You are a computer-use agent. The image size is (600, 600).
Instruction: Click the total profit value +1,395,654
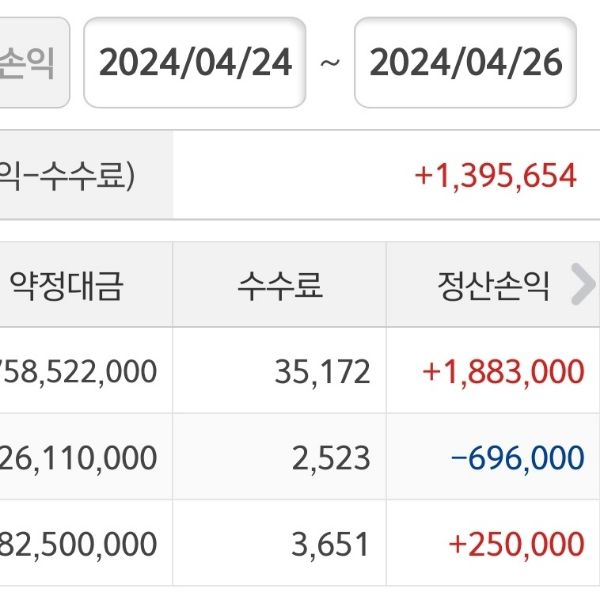tap(496, 176)
